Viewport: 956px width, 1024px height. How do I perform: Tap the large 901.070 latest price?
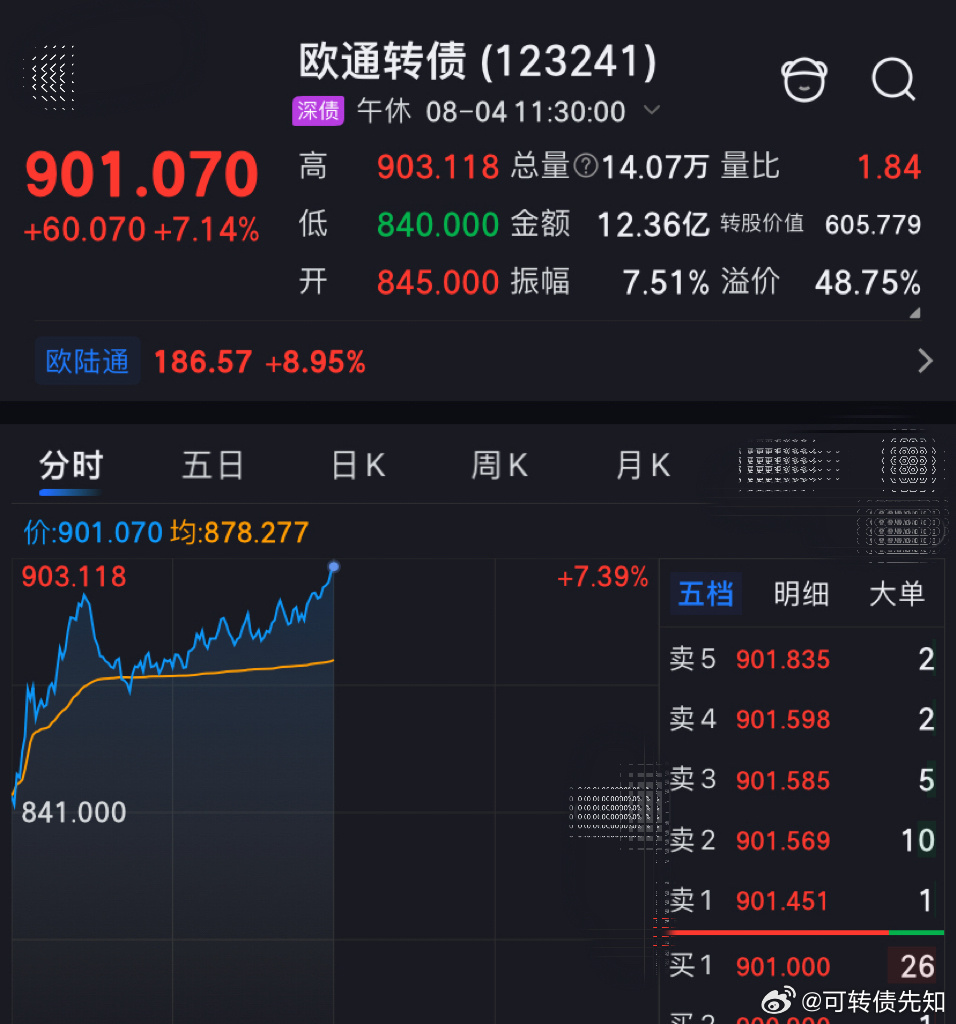[x=142, y=174]
